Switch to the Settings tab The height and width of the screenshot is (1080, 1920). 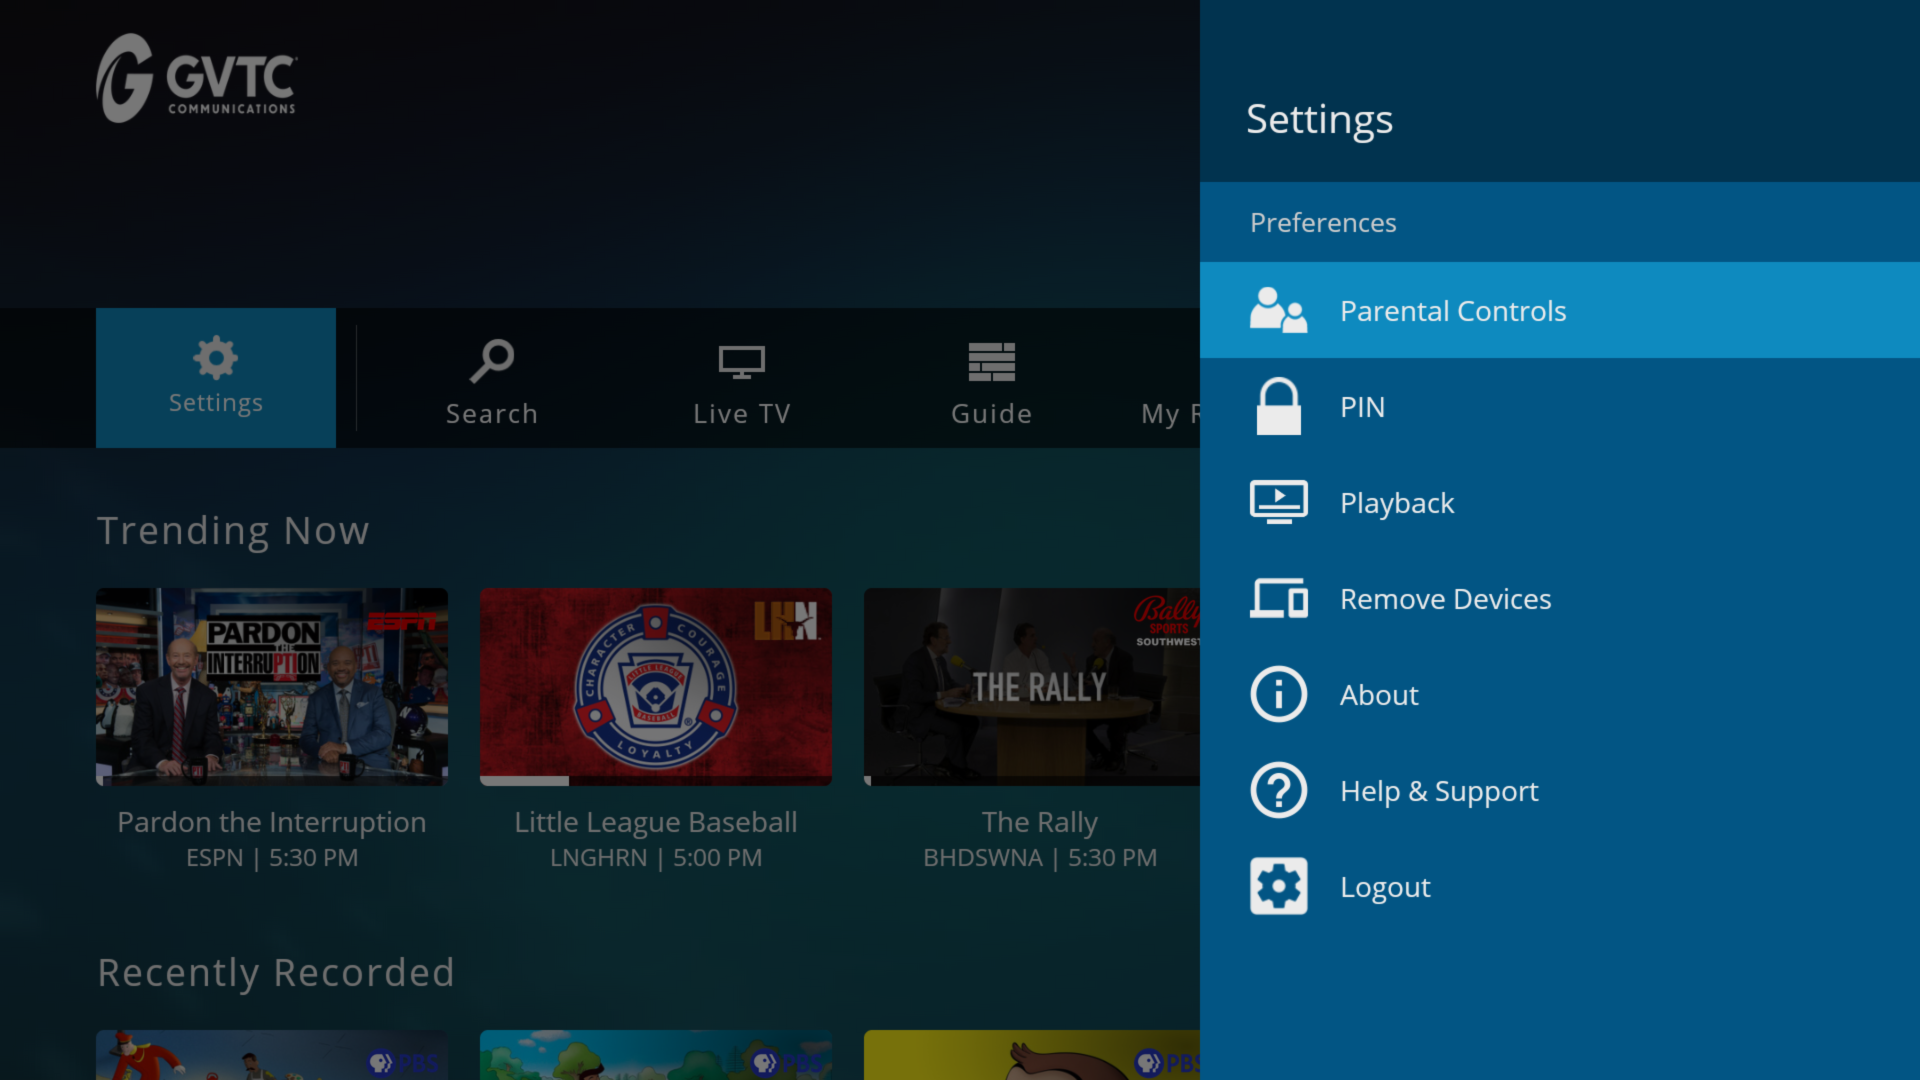point(215,377)
